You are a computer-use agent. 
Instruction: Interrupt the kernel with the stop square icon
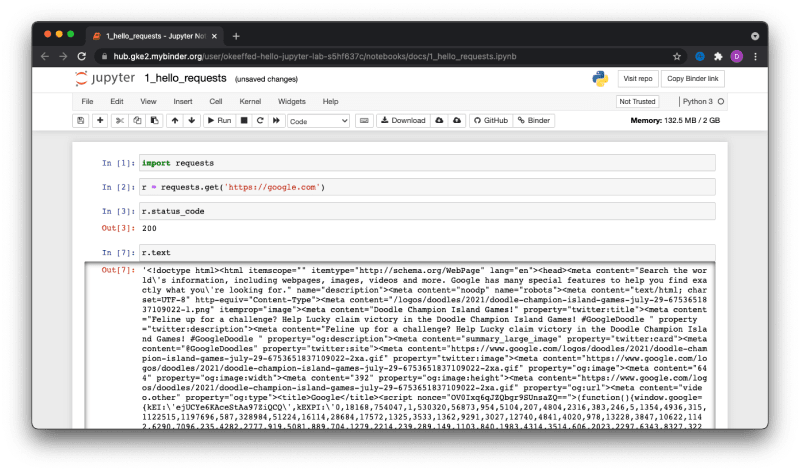coord(244,120)
